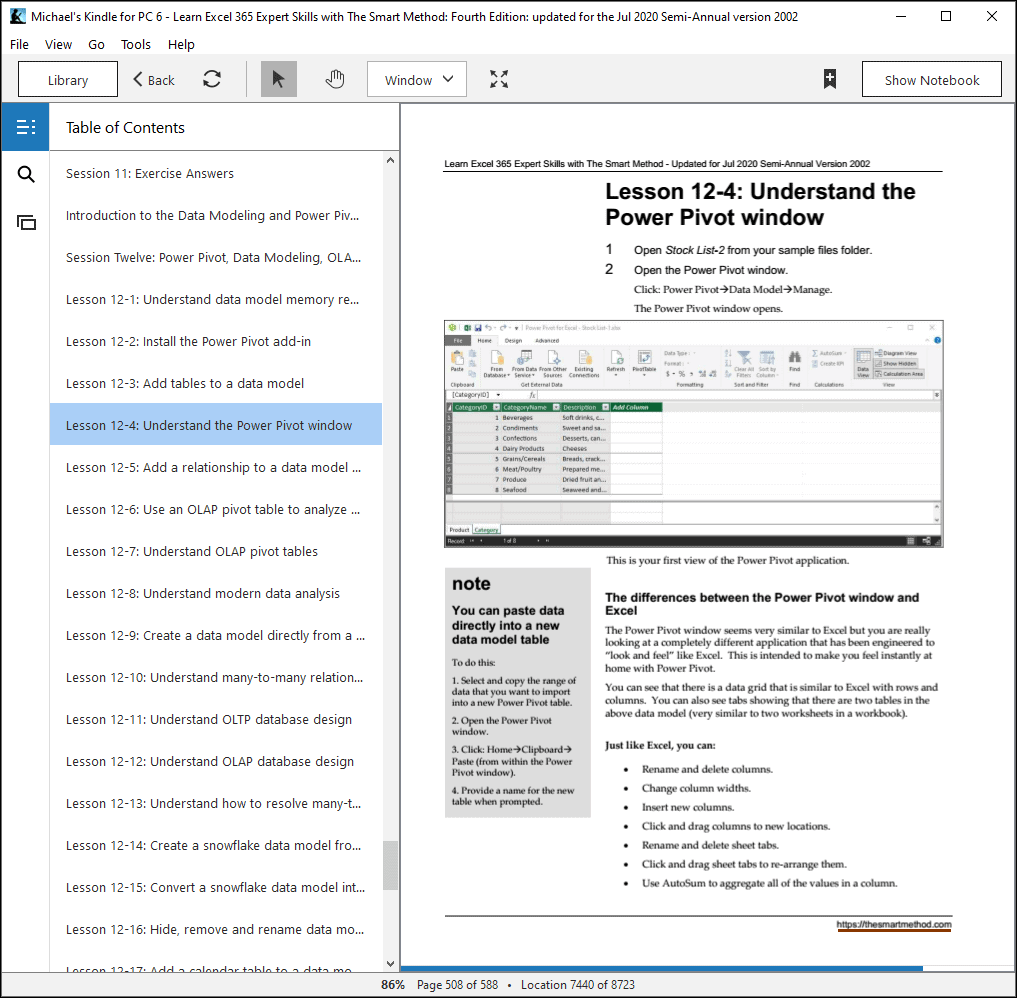Click the Power Pivot window screenshot image
The width and height of the screenshot is (1017, 998).
pos(693,434)
